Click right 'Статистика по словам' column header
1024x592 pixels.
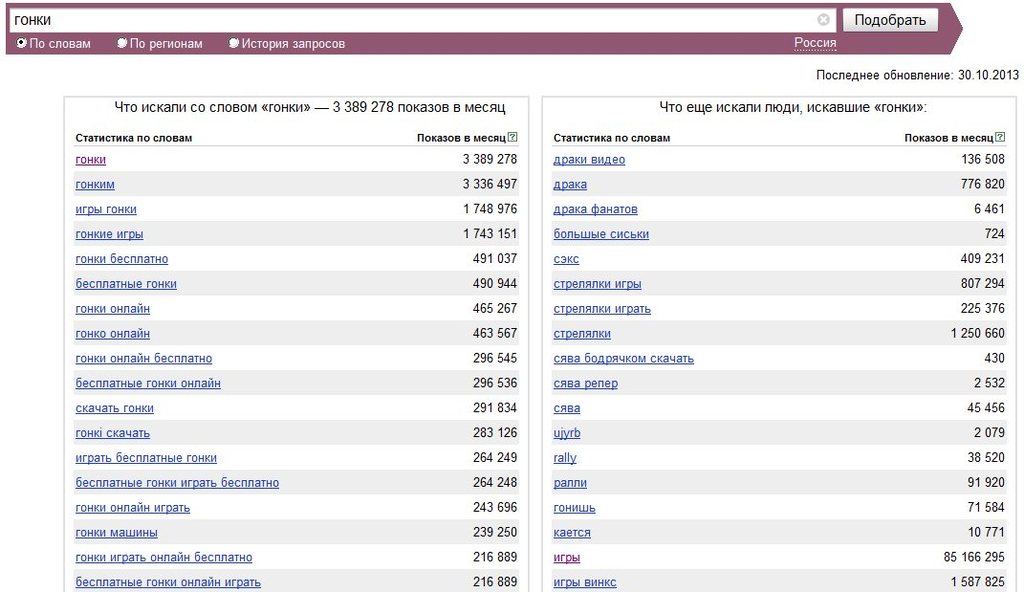(x=612, y=138)
